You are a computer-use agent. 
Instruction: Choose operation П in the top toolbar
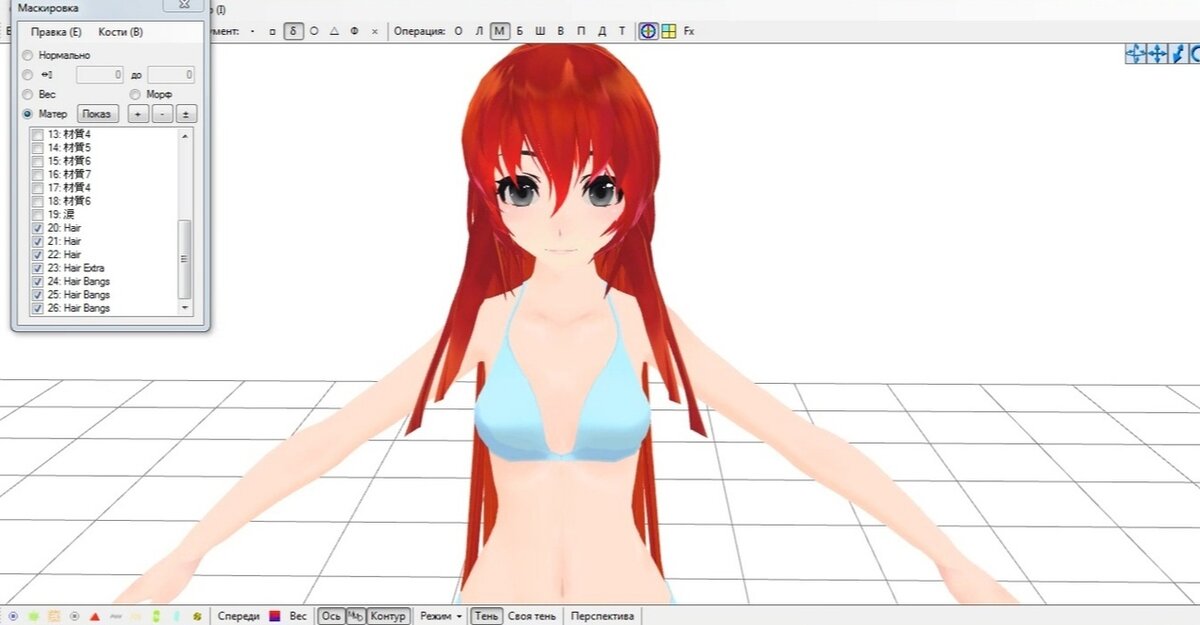pos(582,31)
